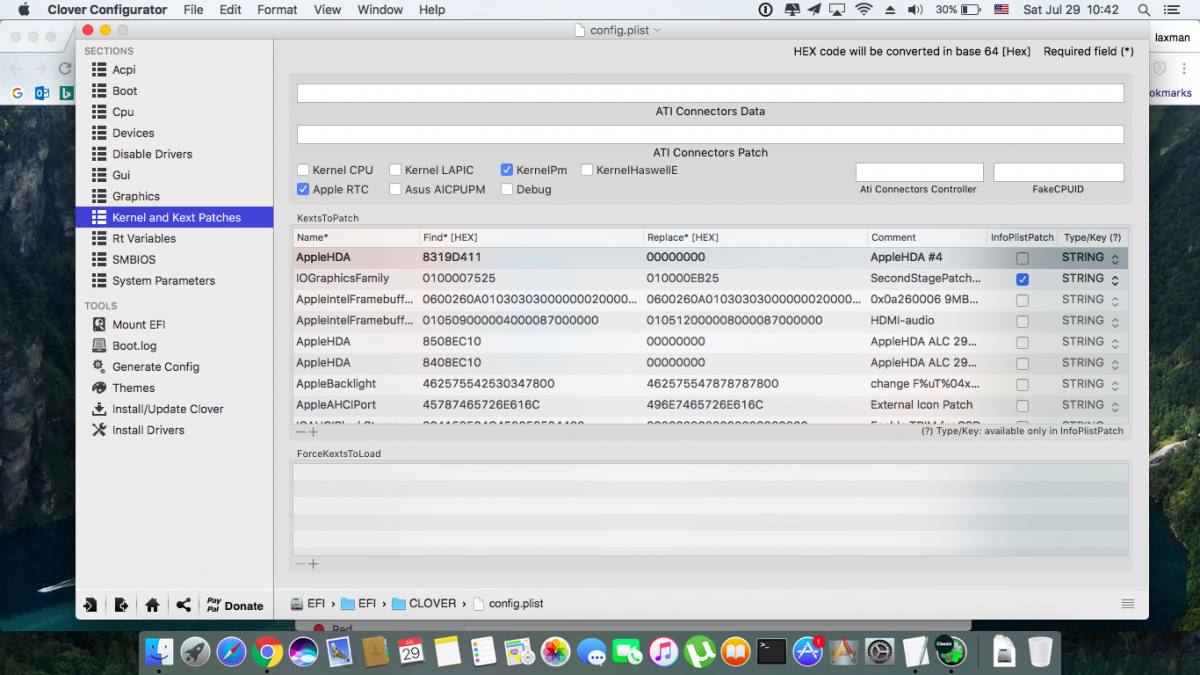
Task: Click the ATI Connectors Data input field
Action: pyautogui.click(x=710, y=93)
